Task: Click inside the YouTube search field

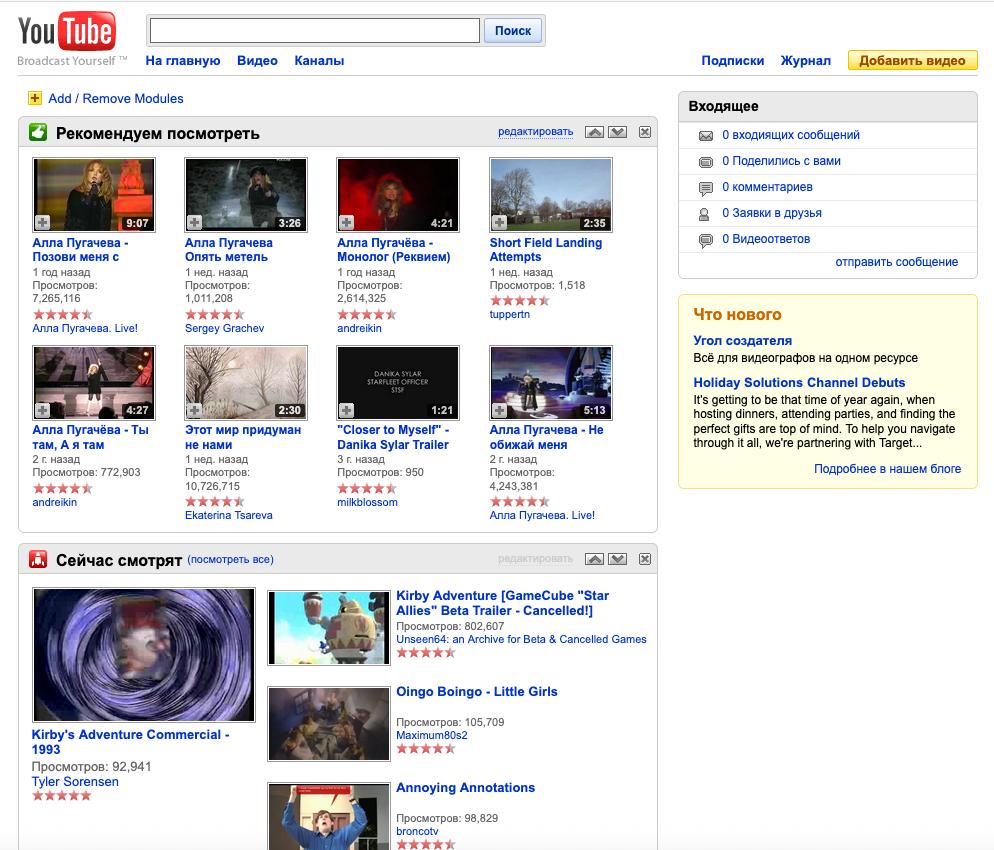Action: [314, 31]
